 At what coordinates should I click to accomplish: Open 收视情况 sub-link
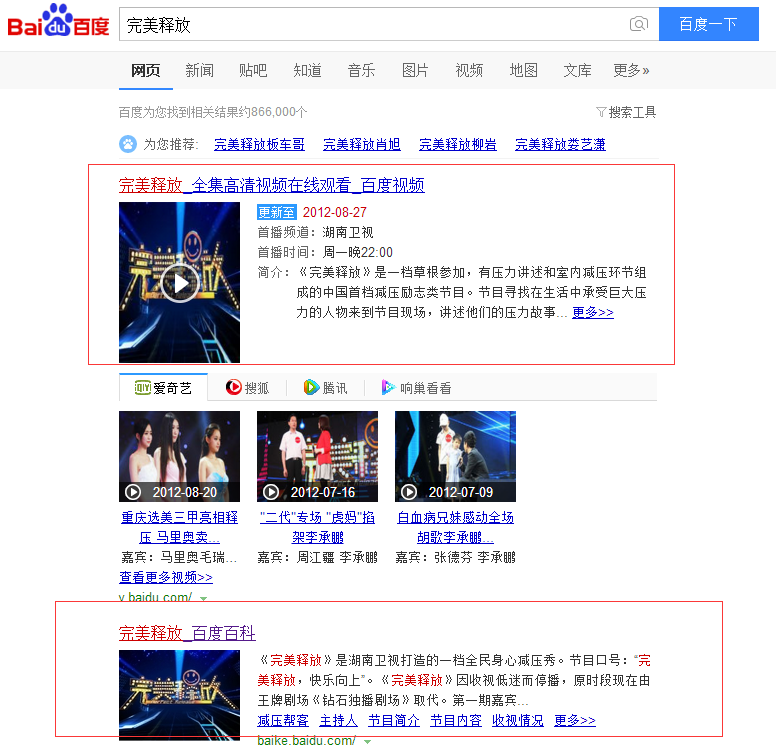click(518, 720)
